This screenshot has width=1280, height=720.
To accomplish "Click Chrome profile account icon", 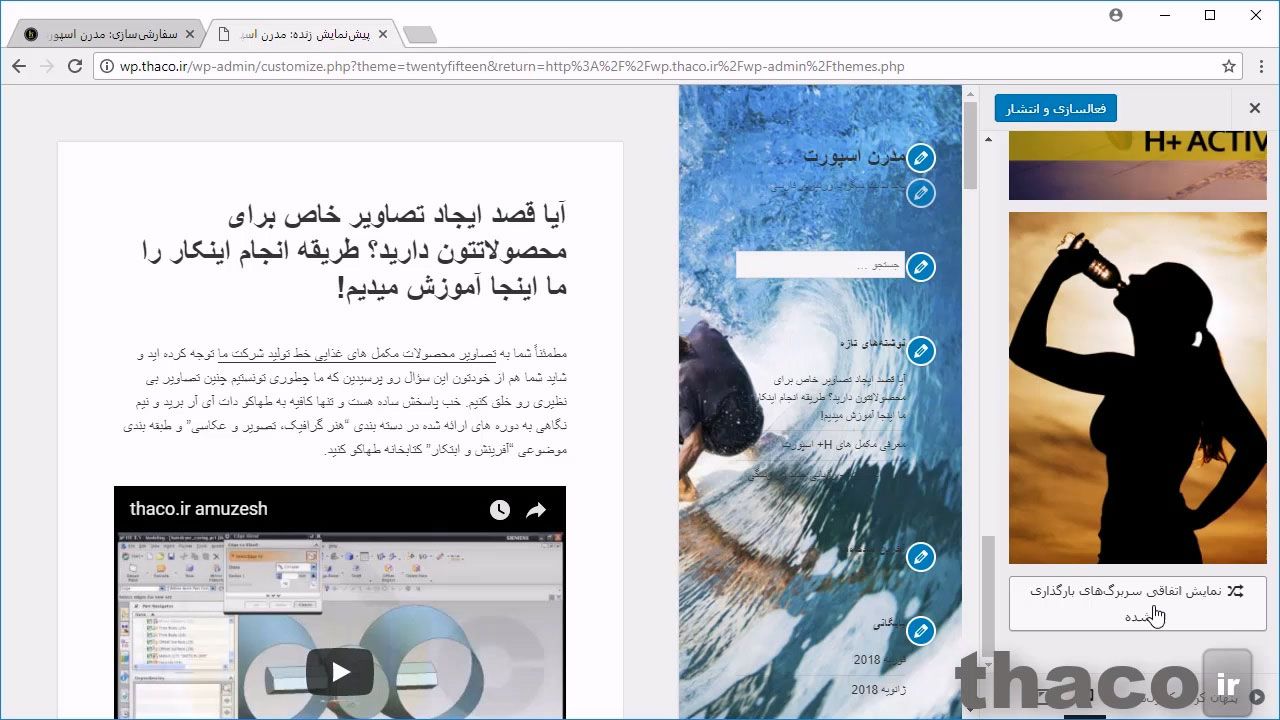I will click(x=1116, y=15).
